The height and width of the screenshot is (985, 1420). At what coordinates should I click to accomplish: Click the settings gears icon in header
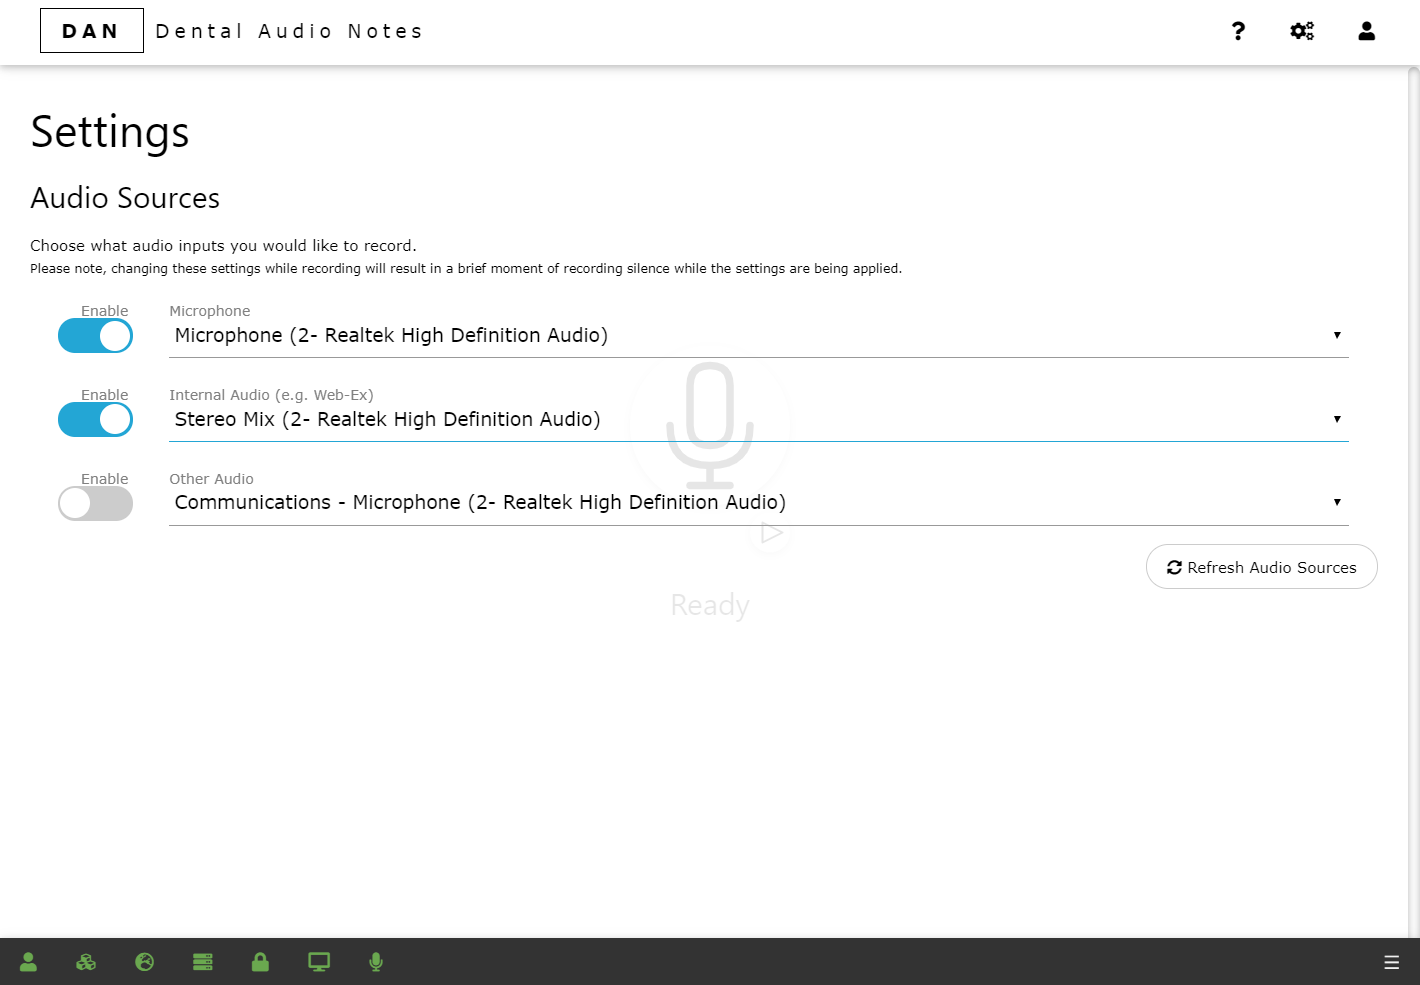[1302, 31]
